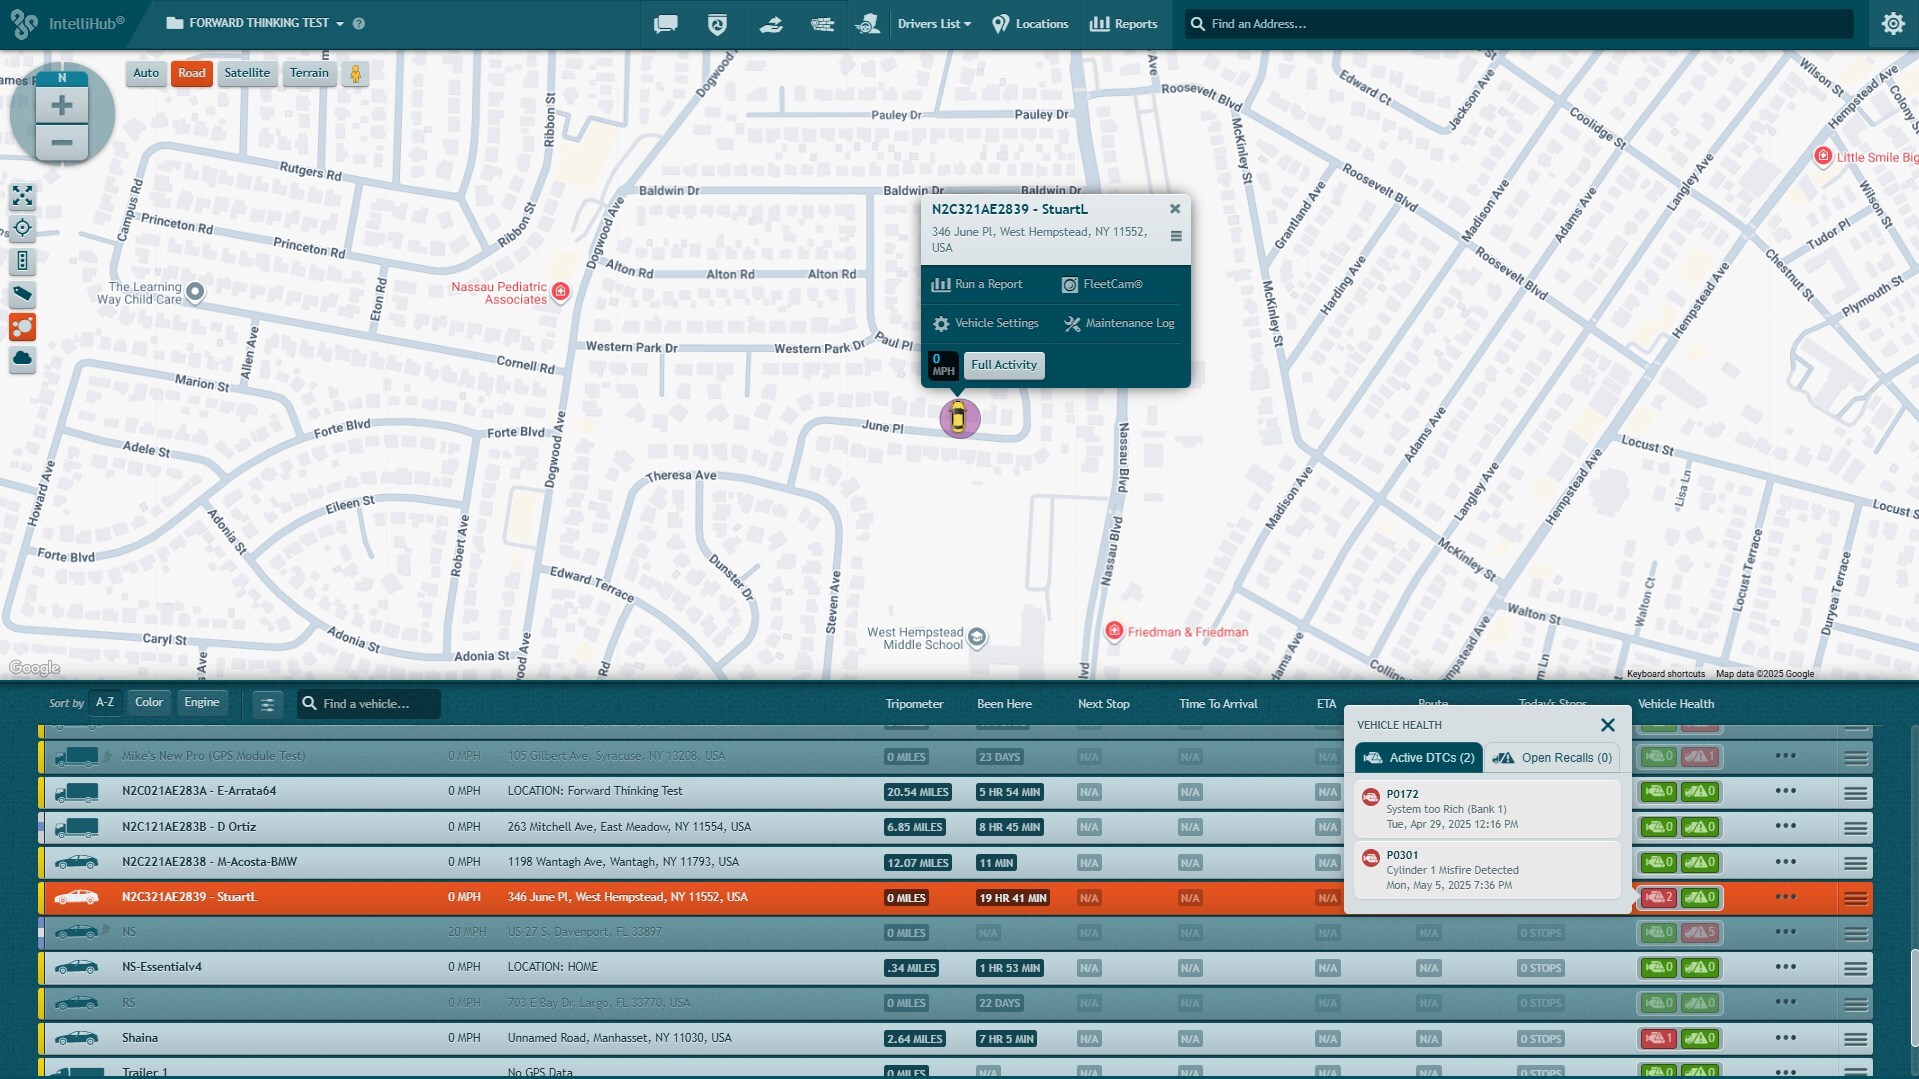Open the filter options icon beside Engine
Screen dimensions: 1919x1079
pyautogui.click(x=267, y=705)
